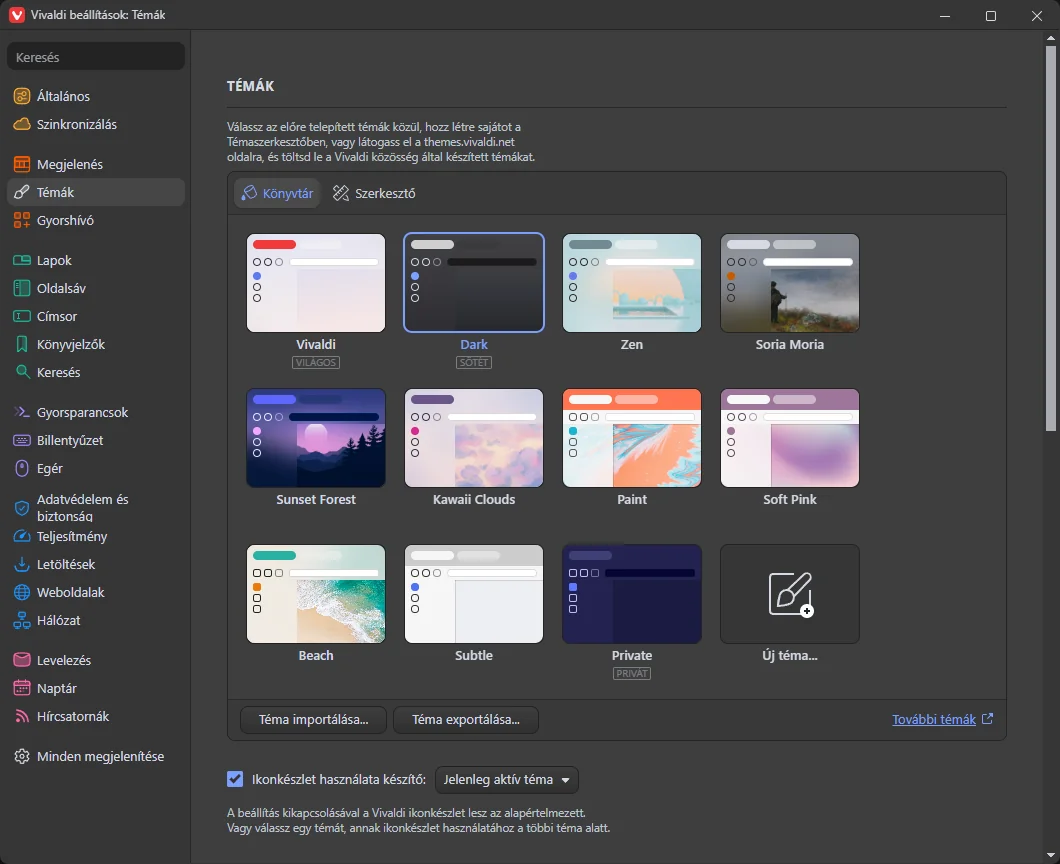This screenshot has width=1060, height=864.
Task: Select the Sunset Forest theme thumbnail
Action: click(x=316, y=438)
